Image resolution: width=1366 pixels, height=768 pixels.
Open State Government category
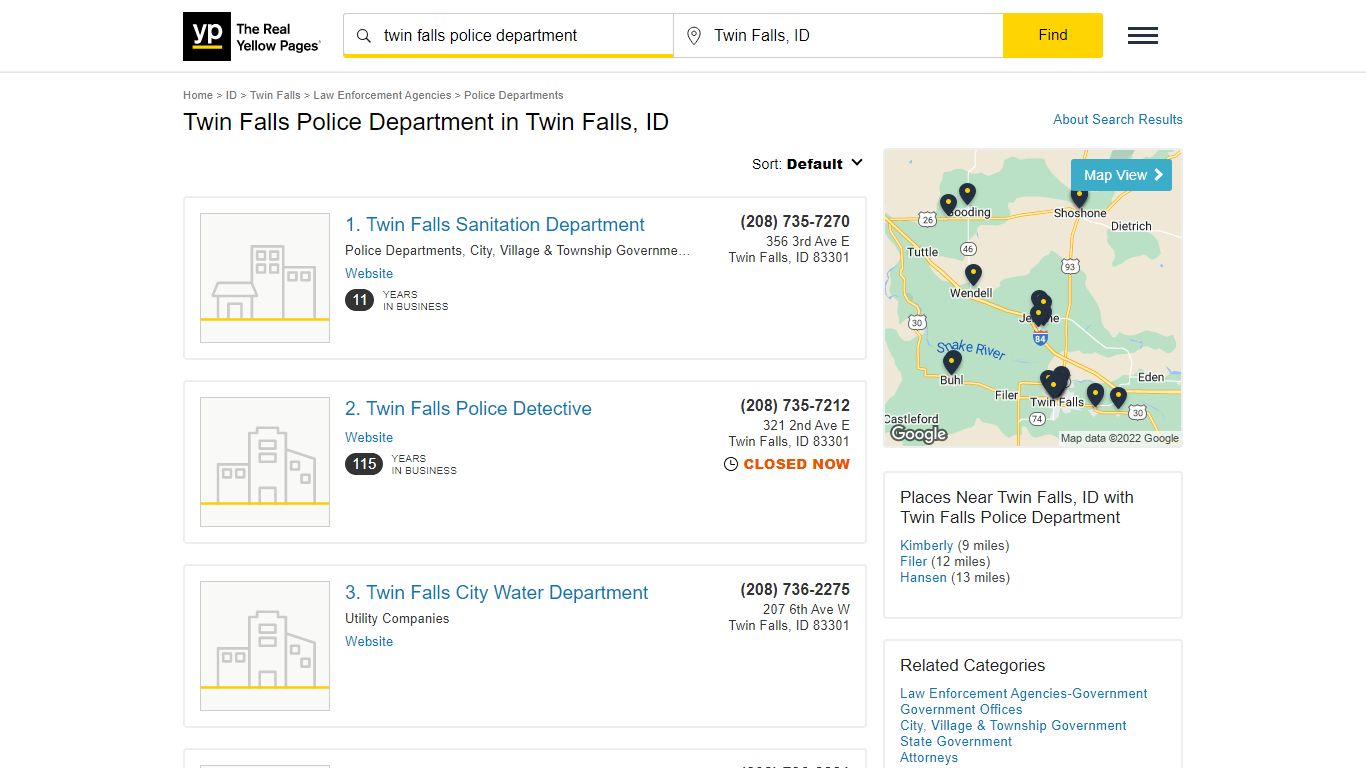(956, 741)
